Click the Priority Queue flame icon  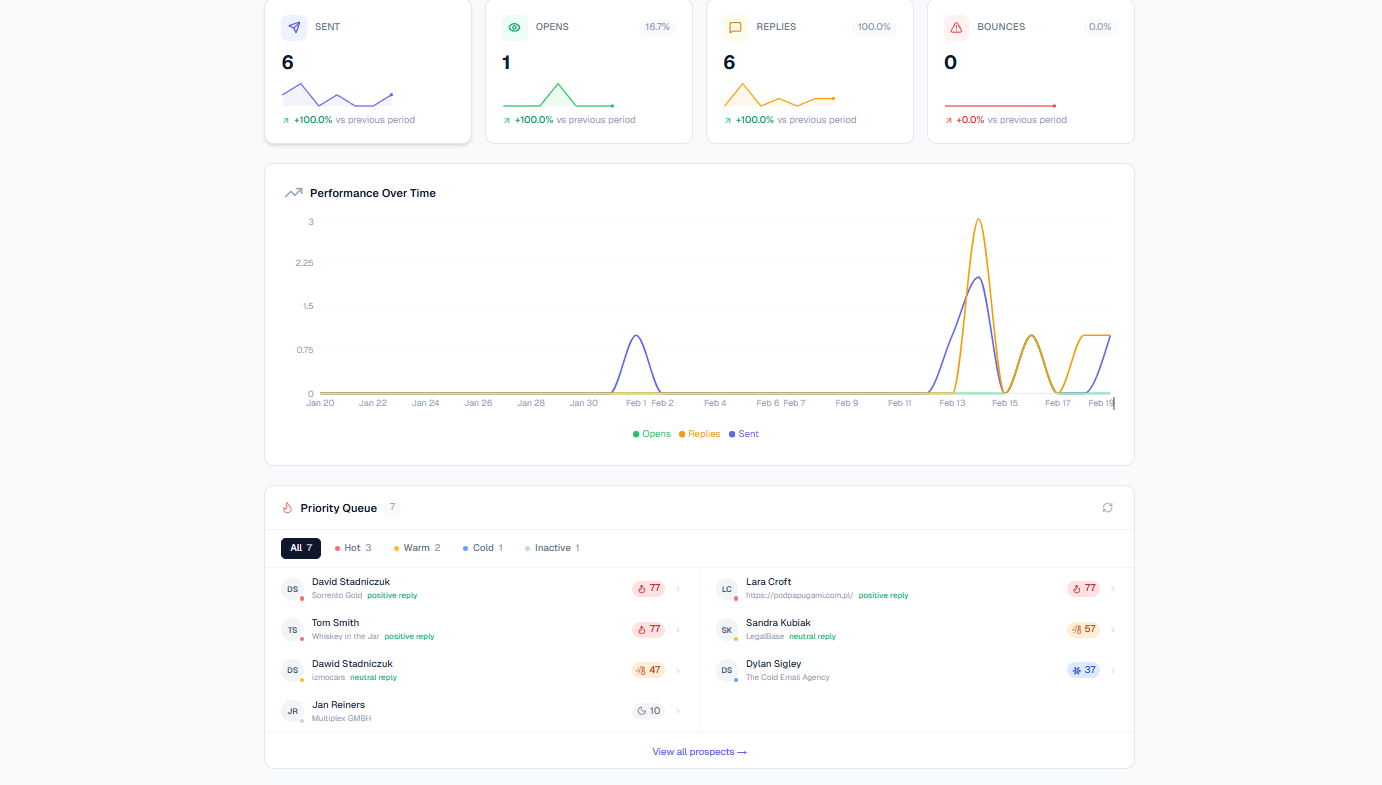[286, 507]
